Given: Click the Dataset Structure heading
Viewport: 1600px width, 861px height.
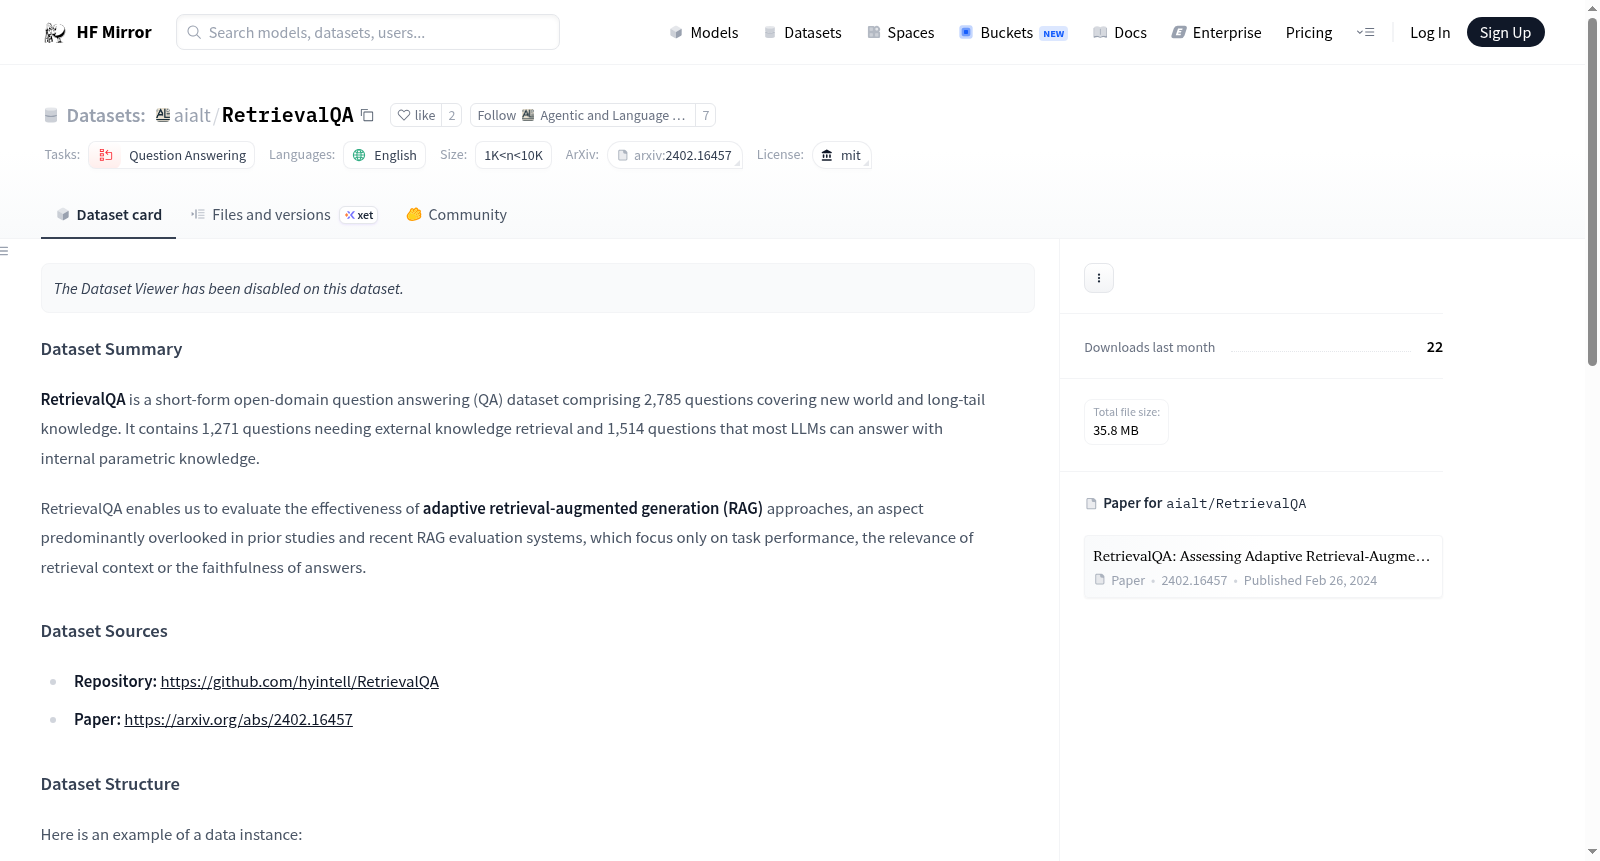Looking at the screenshot, I should point(110,784).
